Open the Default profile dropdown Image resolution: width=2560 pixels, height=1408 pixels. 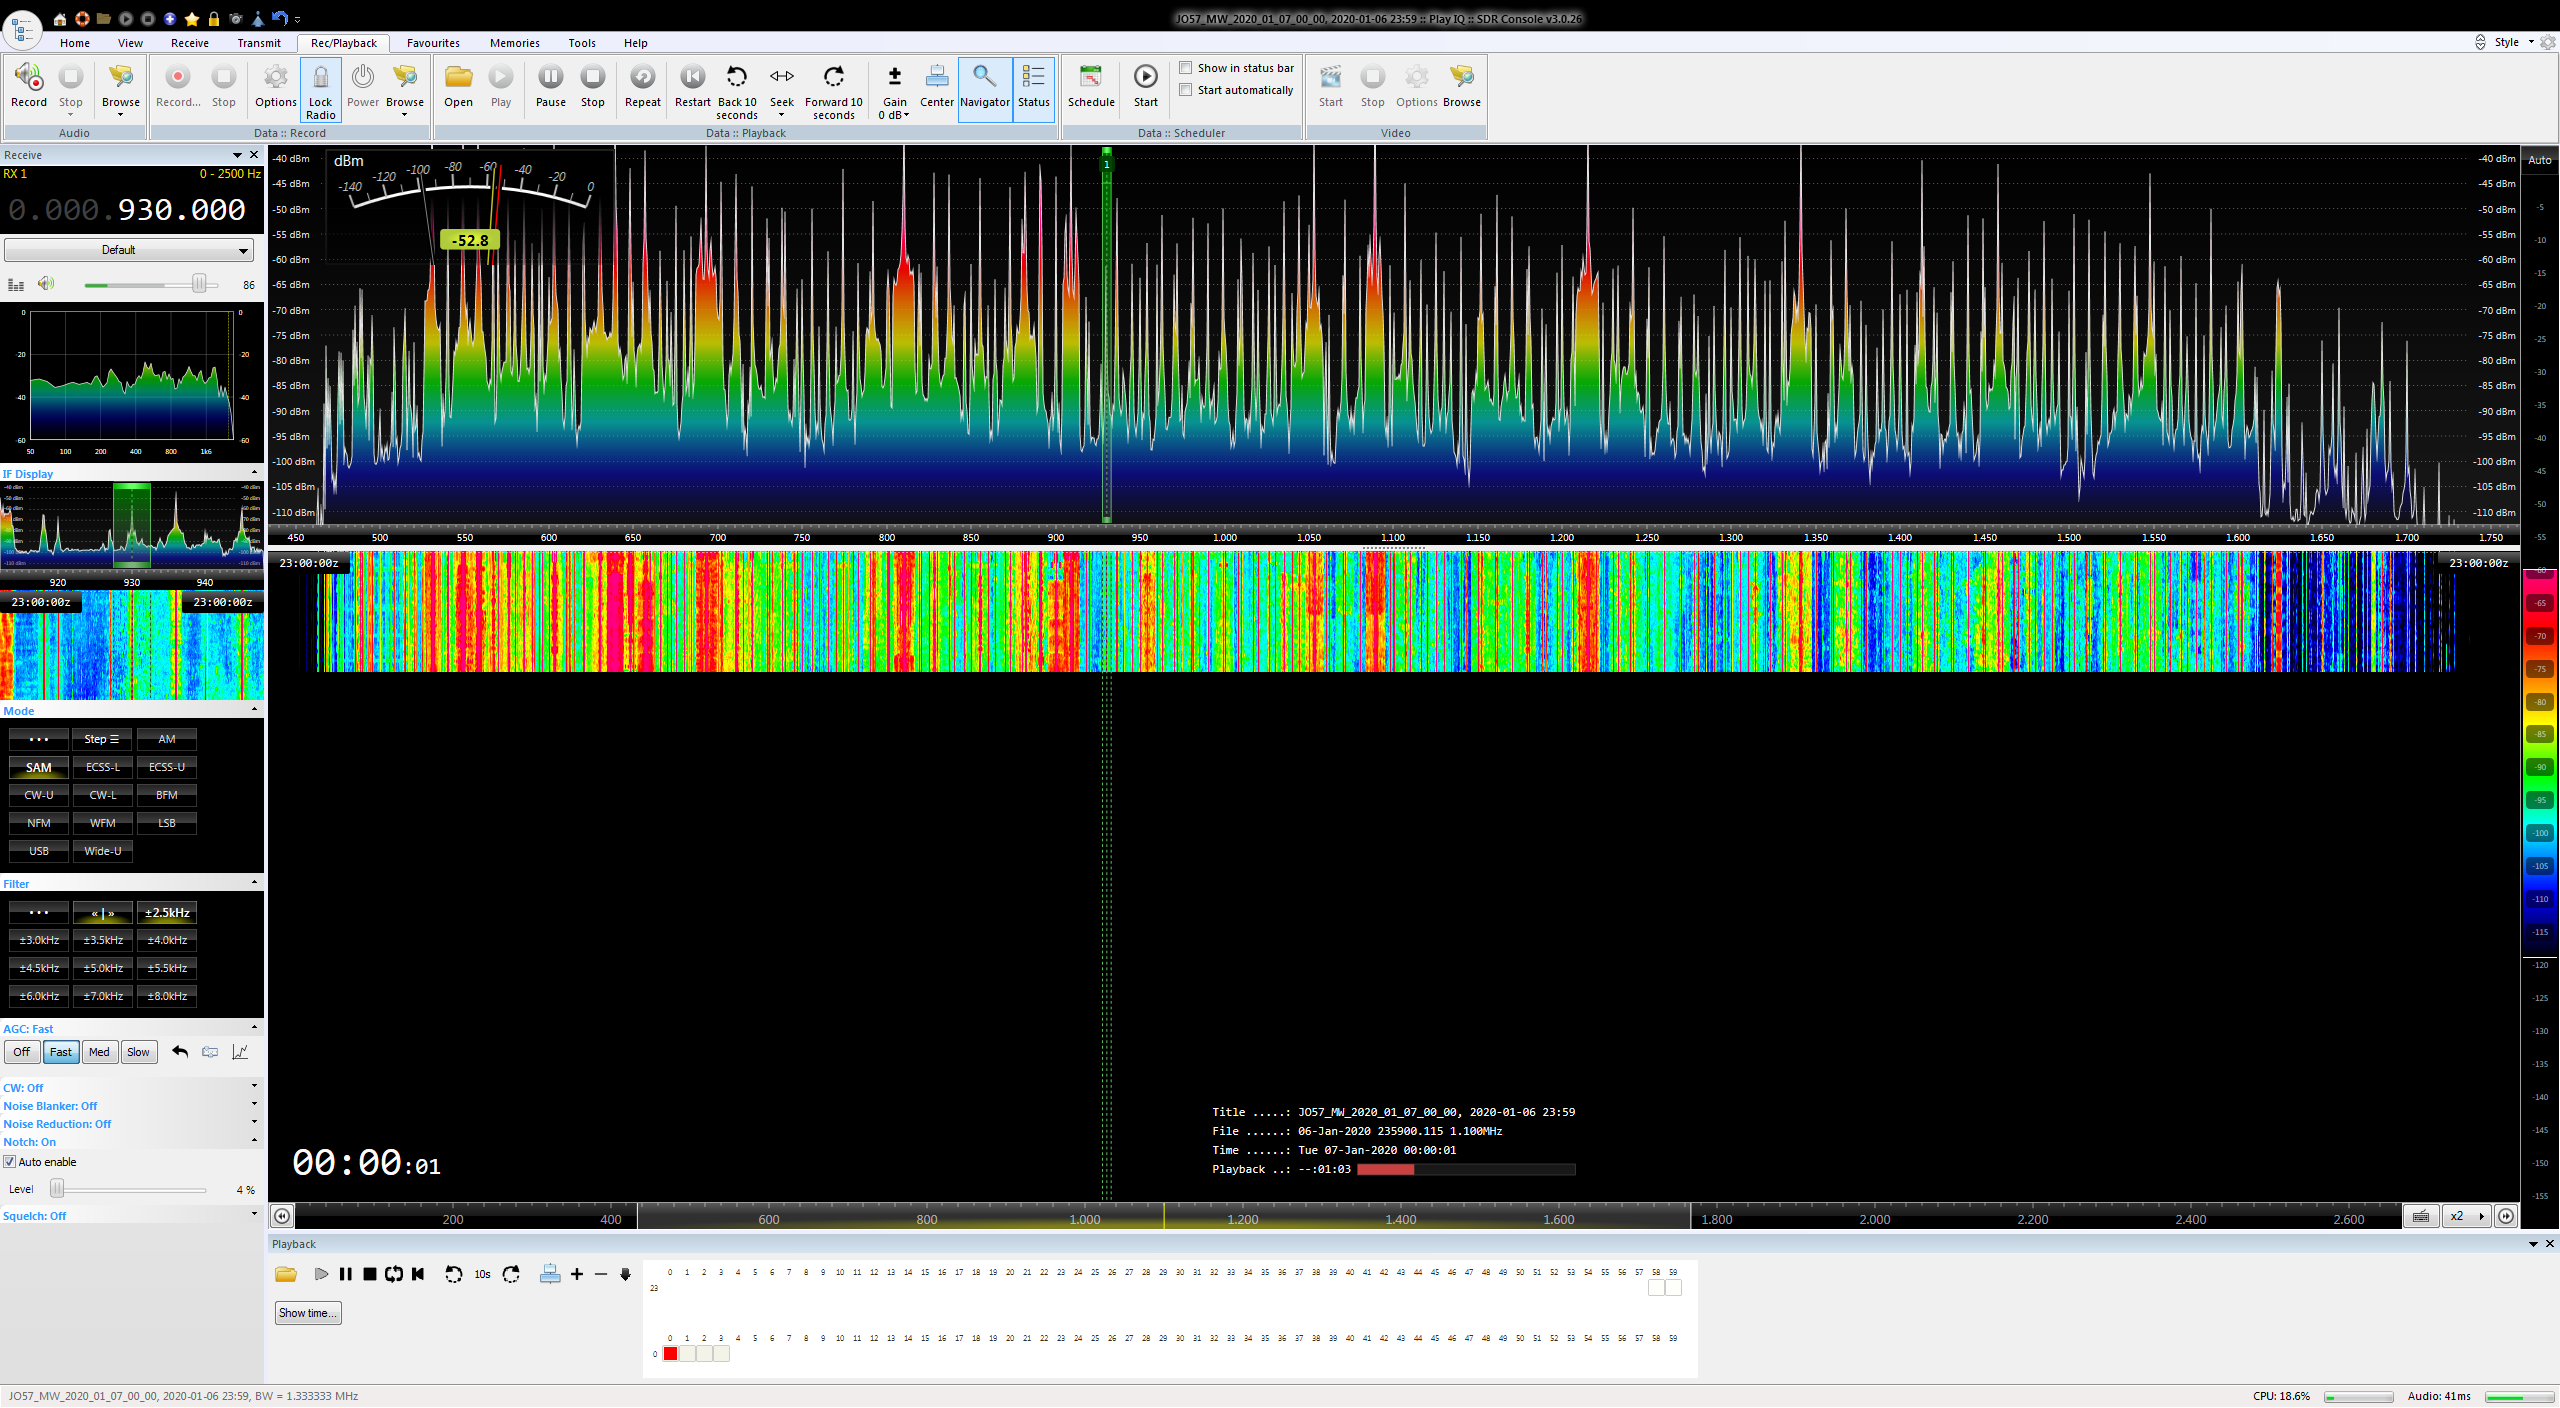click(129, 250)
